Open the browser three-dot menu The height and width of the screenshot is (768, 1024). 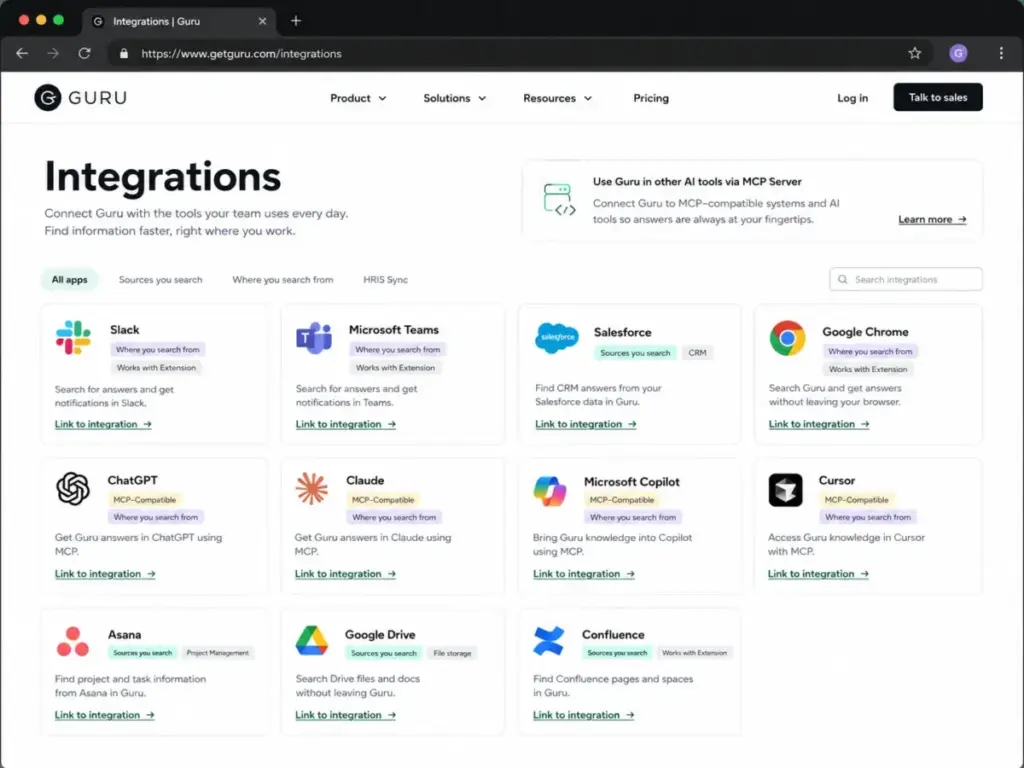click(x=1001, y=54)
